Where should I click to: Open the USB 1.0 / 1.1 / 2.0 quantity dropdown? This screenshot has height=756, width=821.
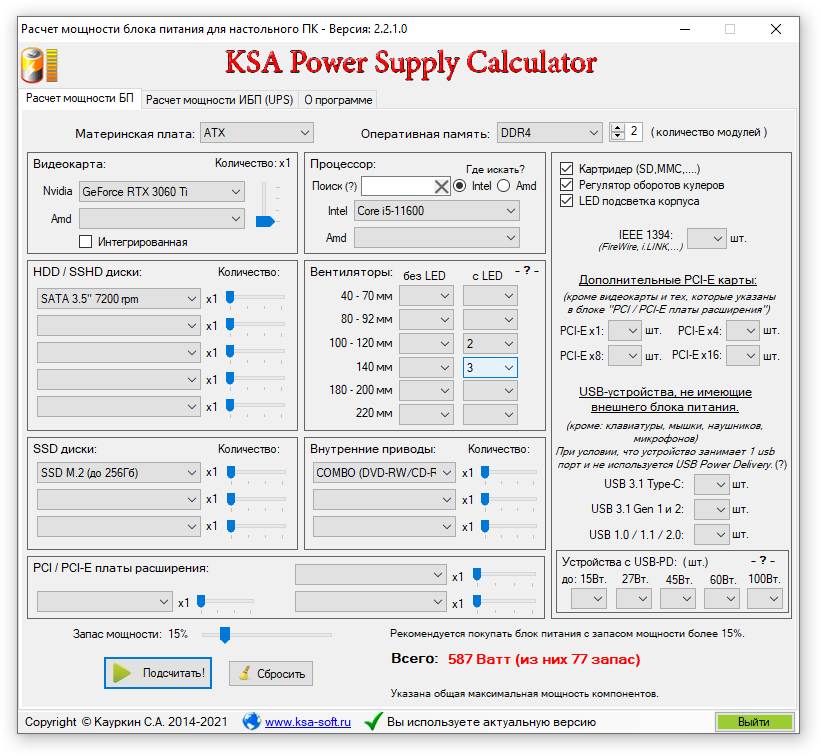[x=712, y=535]
